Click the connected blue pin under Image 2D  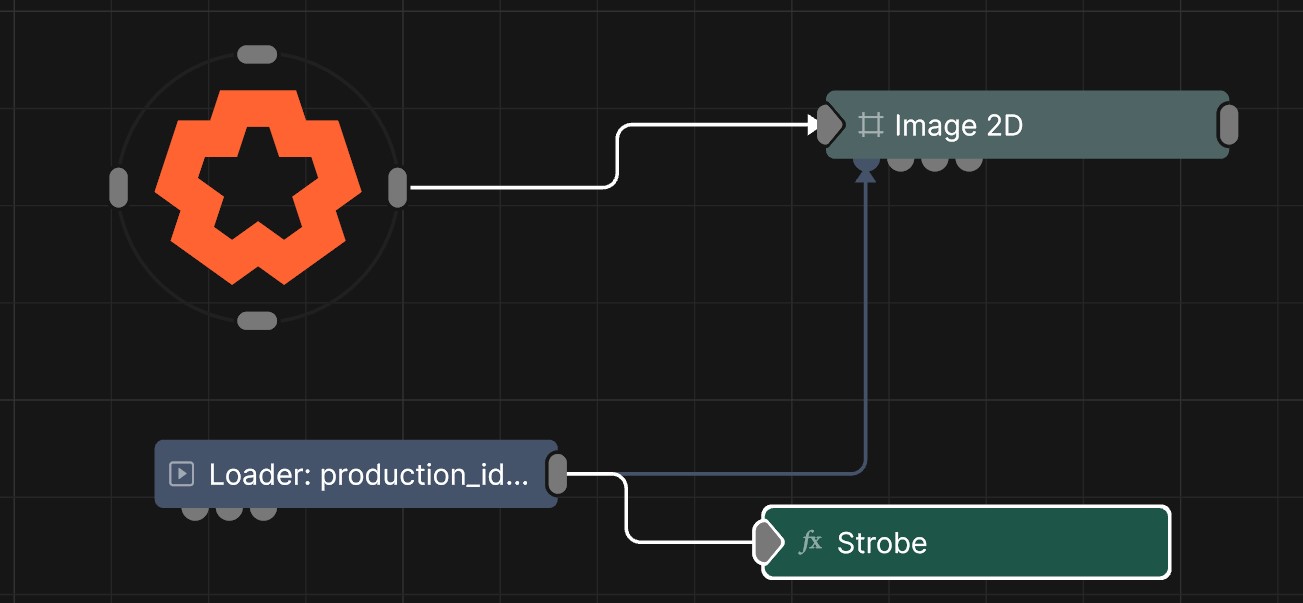tap(866, 163)
